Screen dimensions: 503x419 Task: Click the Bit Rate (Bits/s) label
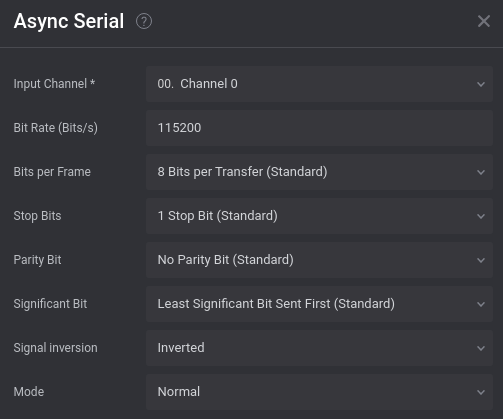coord(56,128)
